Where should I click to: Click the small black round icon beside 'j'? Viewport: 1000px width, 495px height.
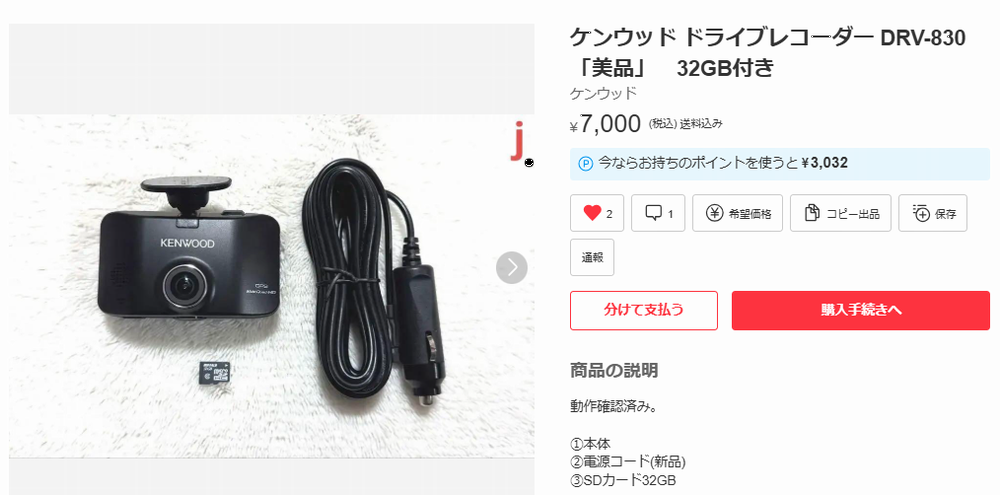coord(529,163)
